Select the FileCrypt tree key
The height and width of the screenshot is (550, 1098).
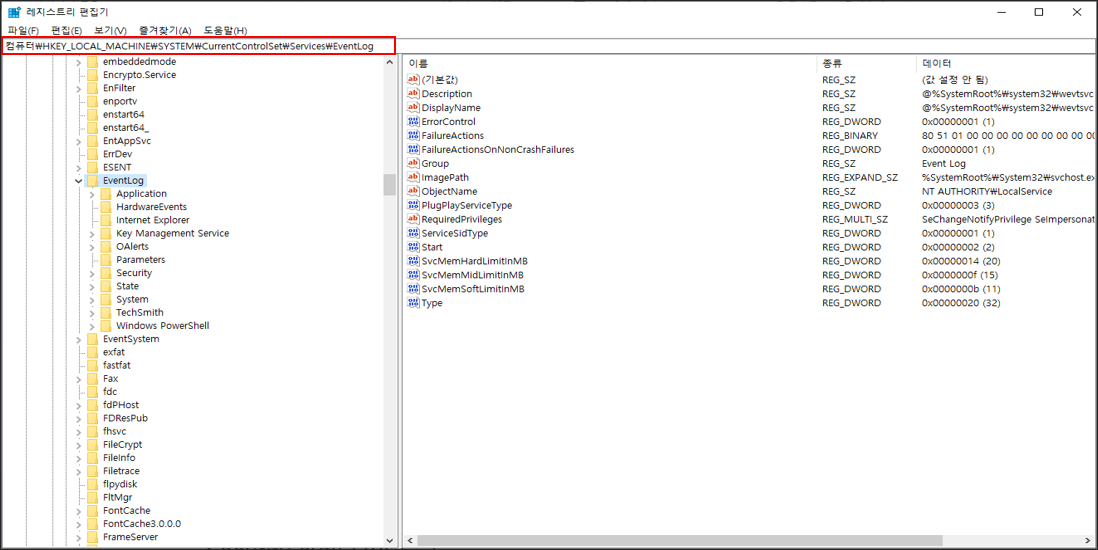click(x=123, y=445)
